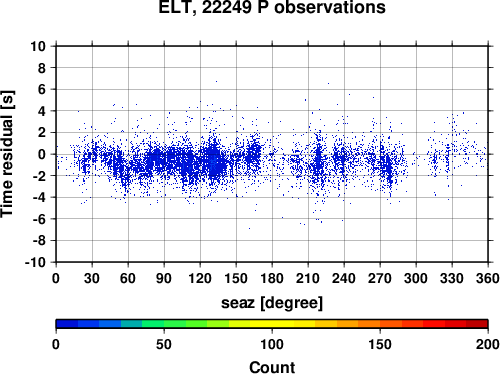Click the x-axis tick label 180
The height and width of the screenshot is (374, 500).
pos(272,278)
